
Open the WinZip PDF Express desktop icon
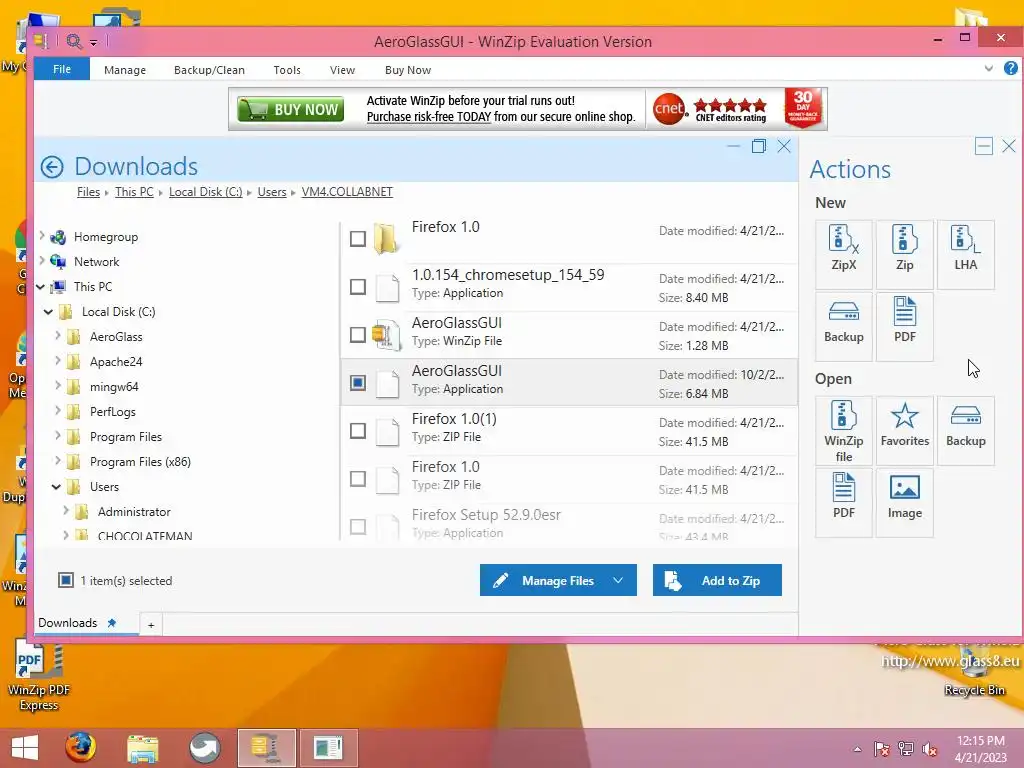click(39, 676)
